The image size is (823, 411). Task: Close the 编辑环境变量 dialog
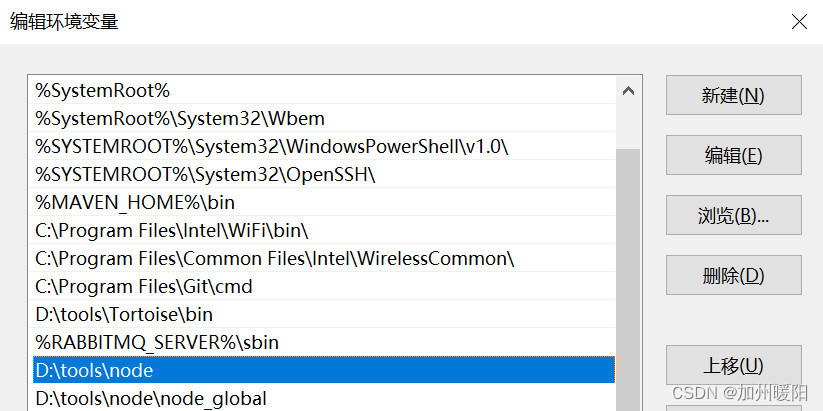click(799, 22)
